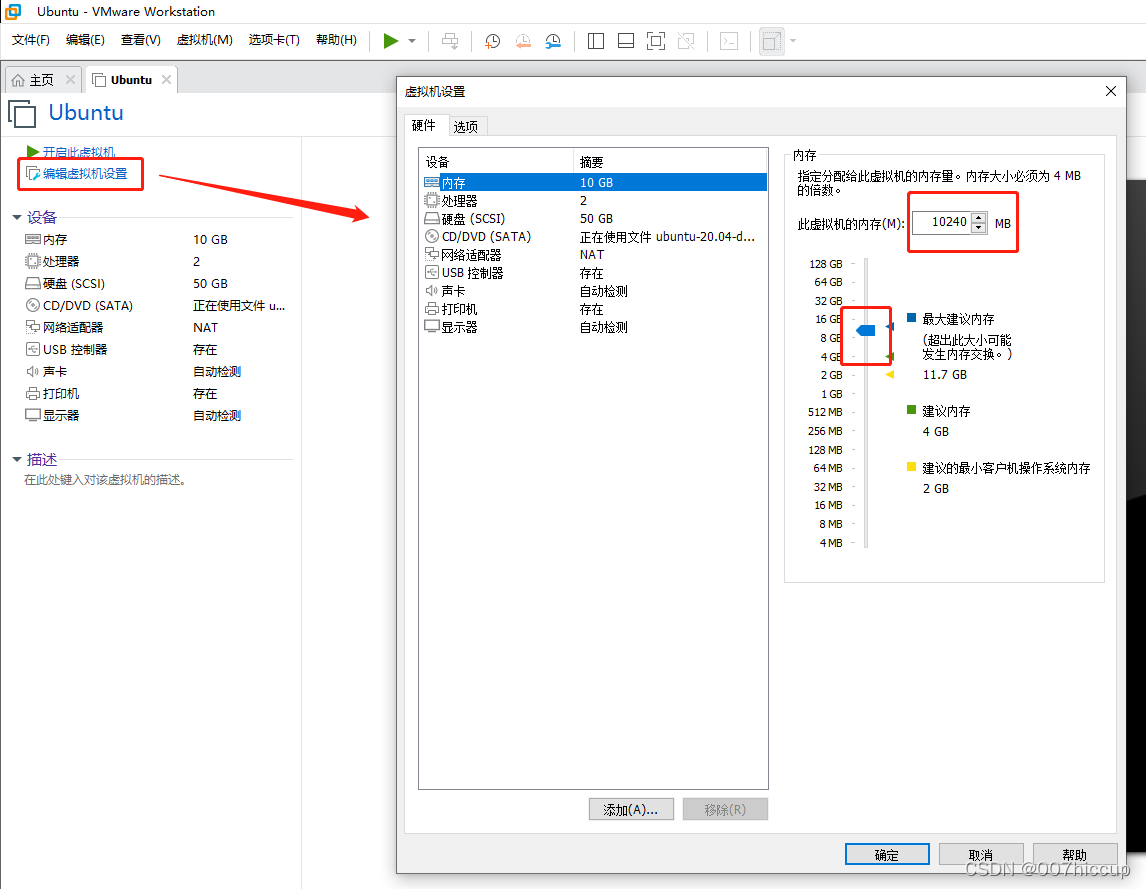Select CD/DVD (SATA) in settings hardware list
The height and width of the screenshot is (889, 1146).
(x=594, y=237)
